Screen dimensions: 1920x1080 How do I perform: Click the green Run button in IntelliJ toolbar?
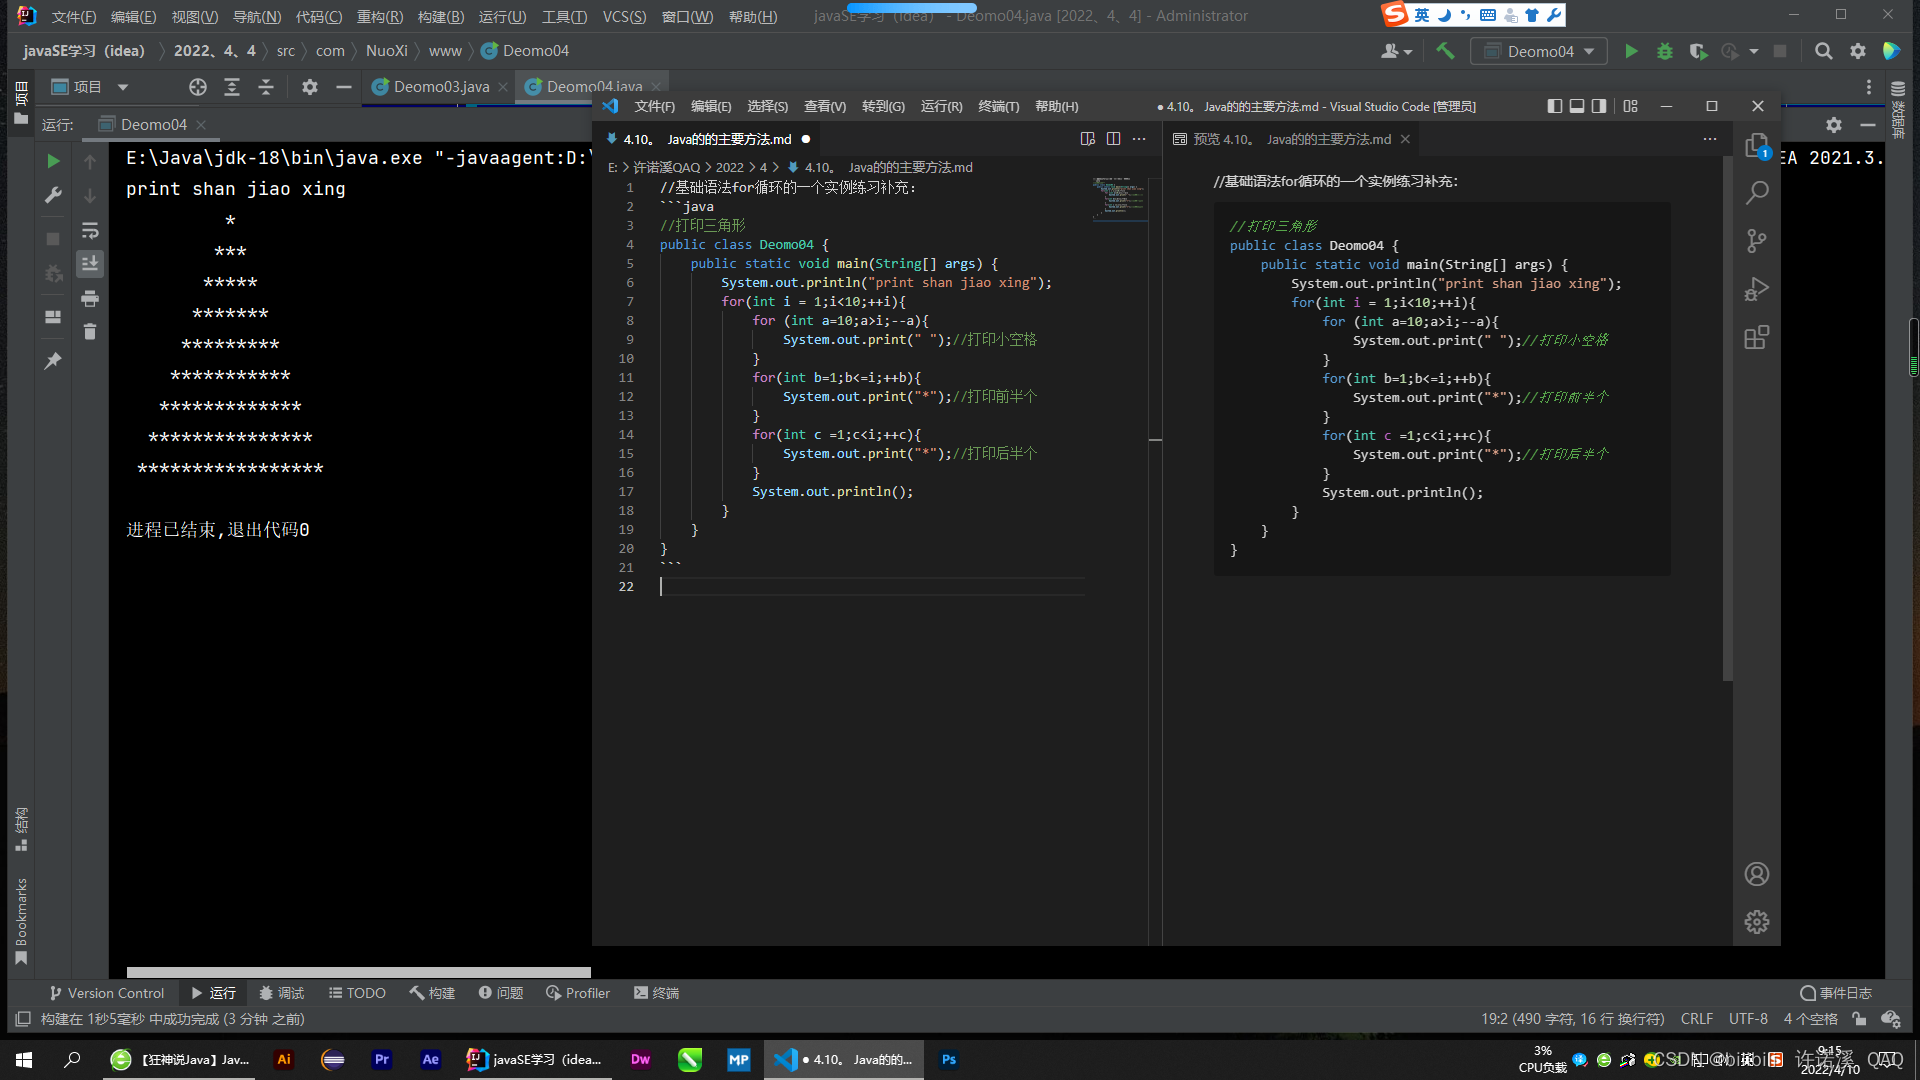pyautogui.click(x=1631, y=51)
